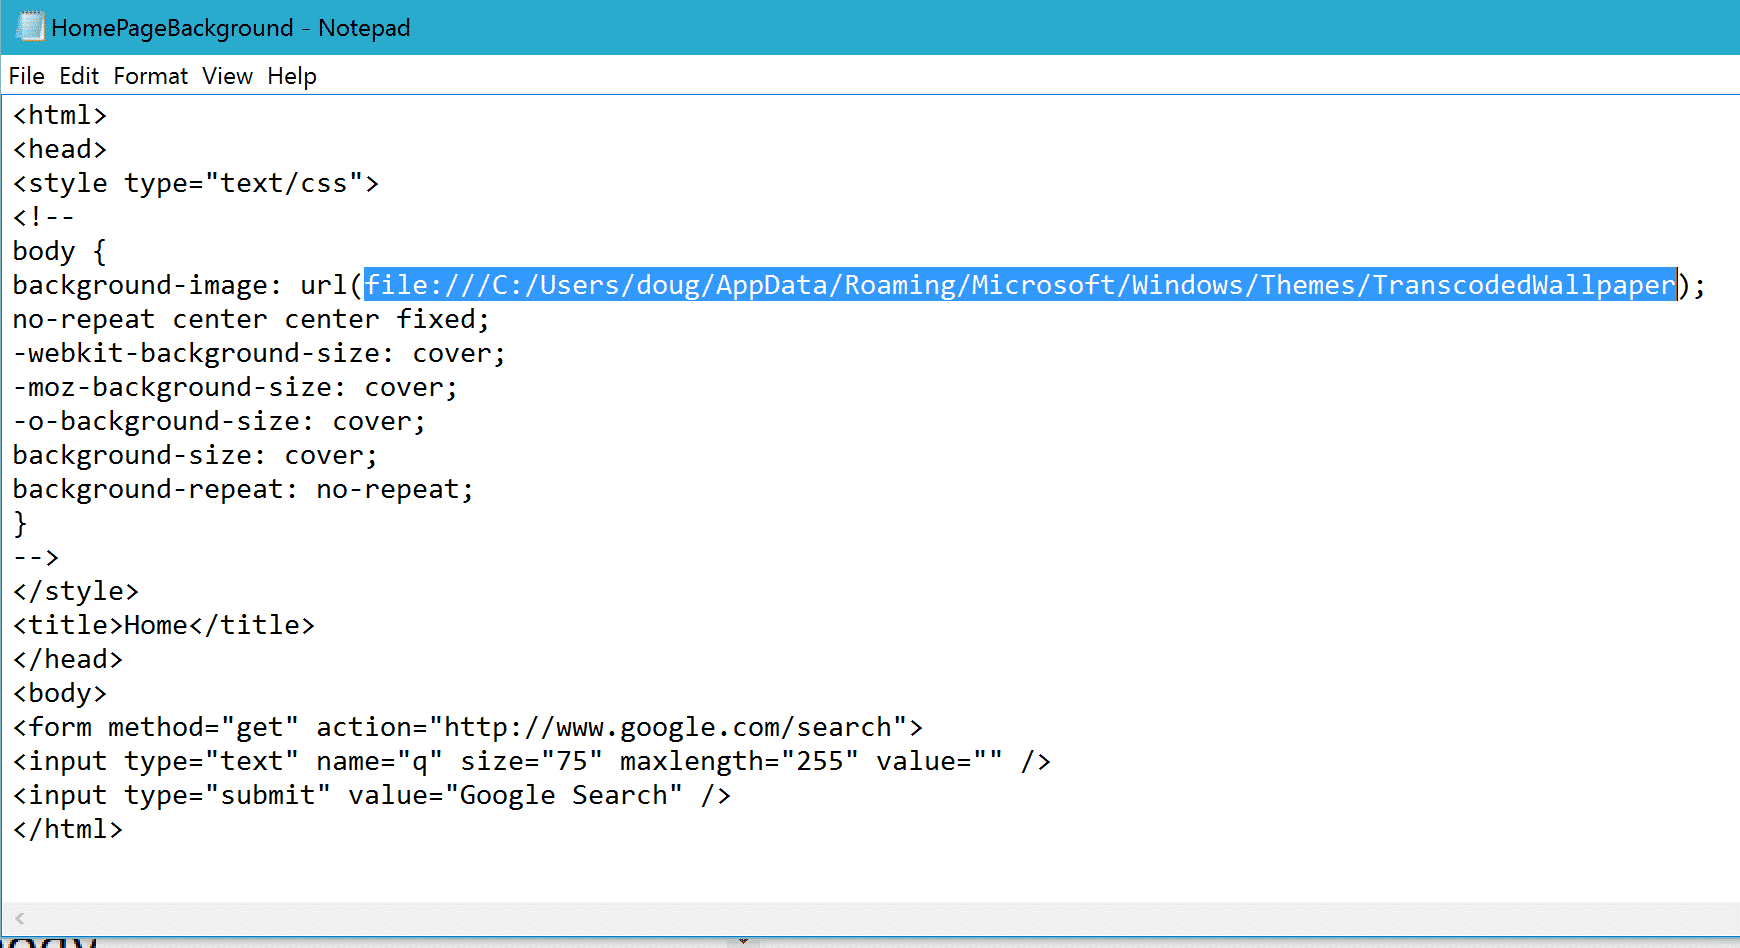
Task: Click the HomePageBackground - Notepad title text
Action: [x=231, y=28]
